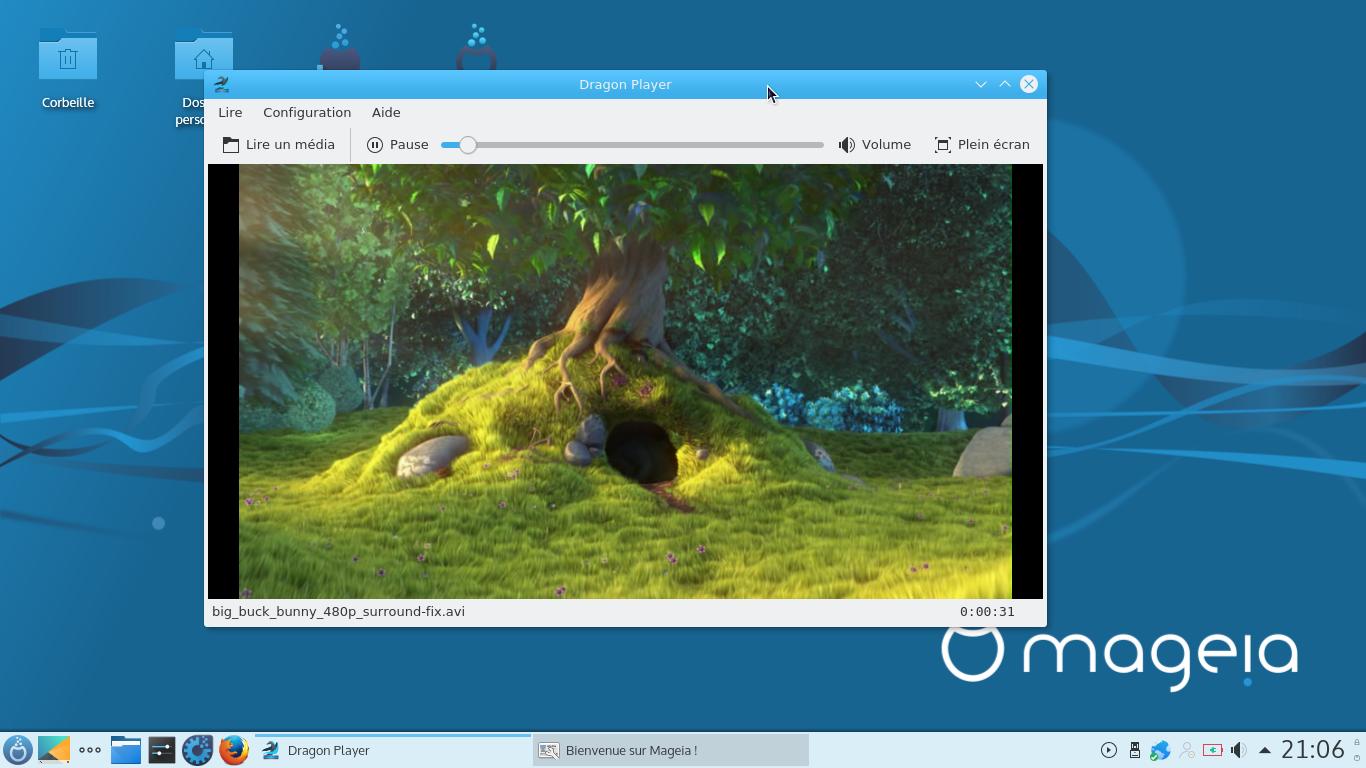1366x768 pixels.
Task: Click the battery tray icon
Action: (x=1213, y=750)
